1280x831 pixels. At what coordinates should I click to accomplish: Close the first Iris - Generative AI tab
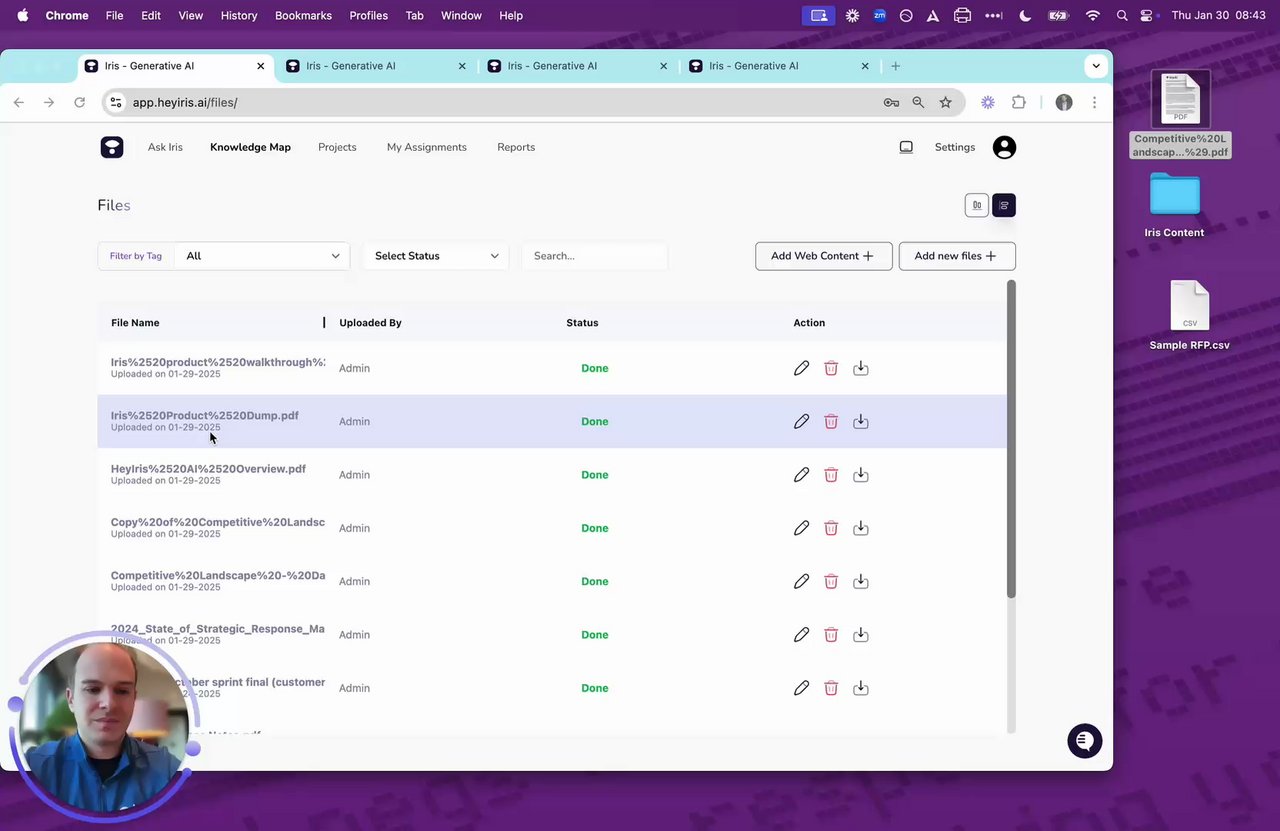pos(261,66)
